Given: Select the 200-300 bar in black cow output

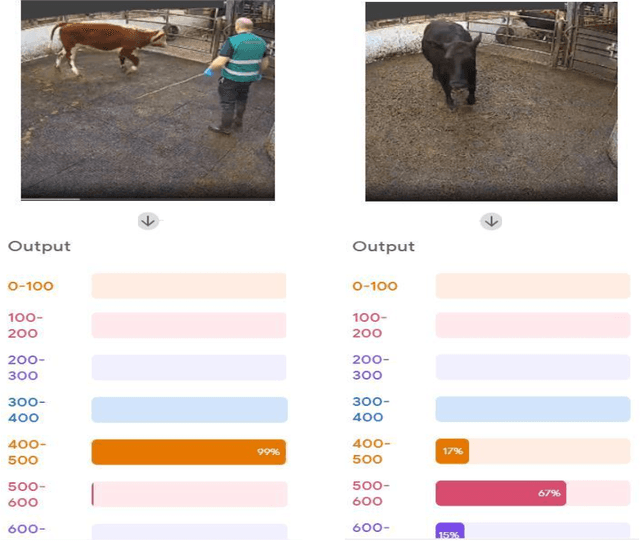Looking at the screenshot, I should point(532,367).
